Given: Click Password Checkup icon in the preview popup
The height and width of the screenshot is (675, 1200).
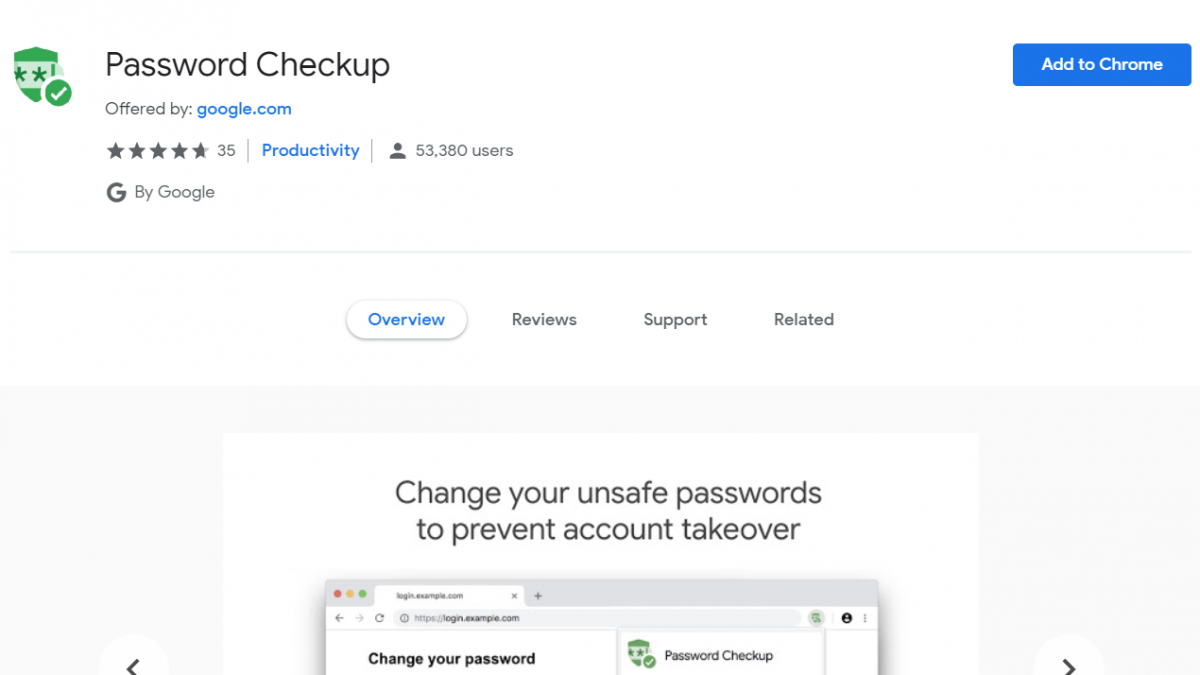Looking at the screenshot, I should [641, 655].
